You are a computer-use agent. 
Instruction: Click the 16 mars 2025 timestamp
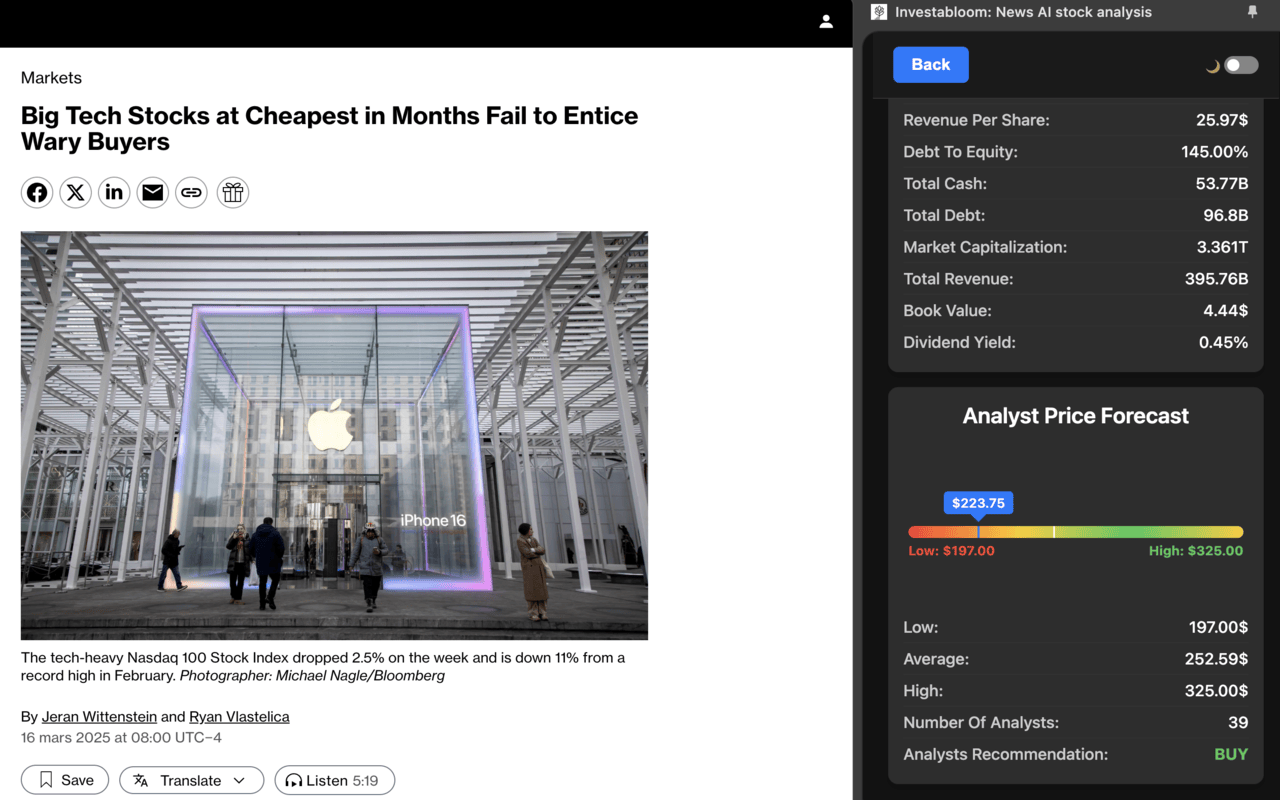pyautogui.click(x=121, y=738)
